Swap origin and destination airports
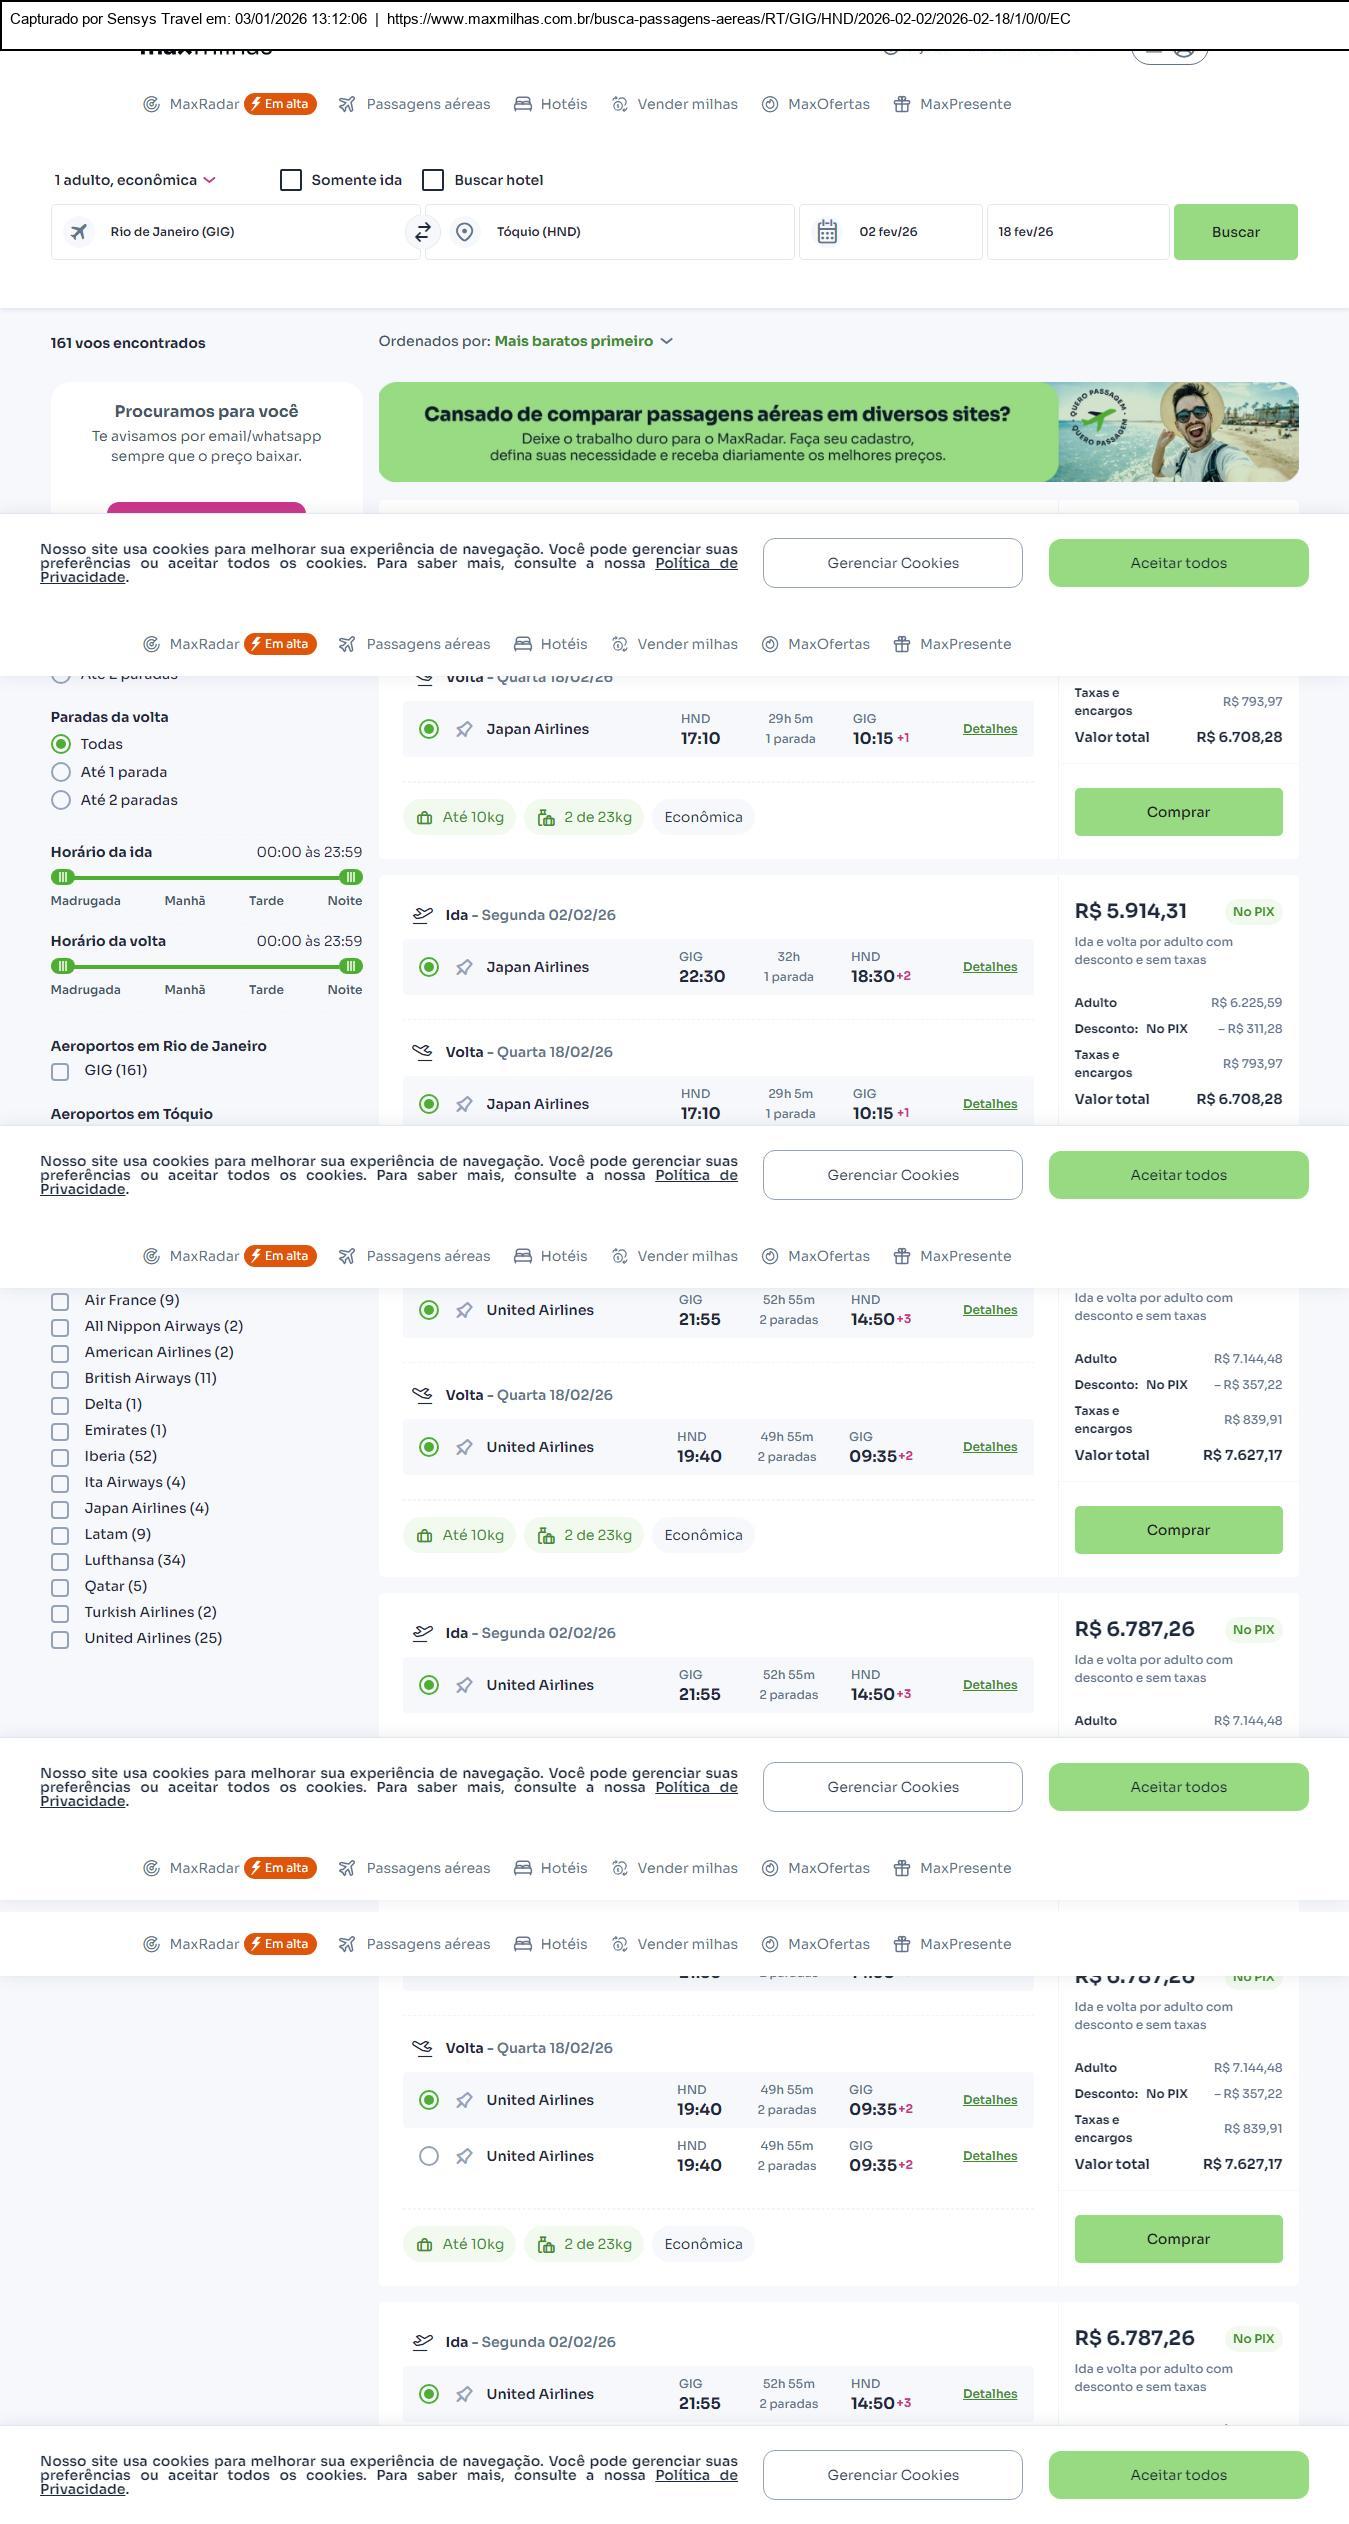This screenshot has width=1349, height=2524. 423,232
